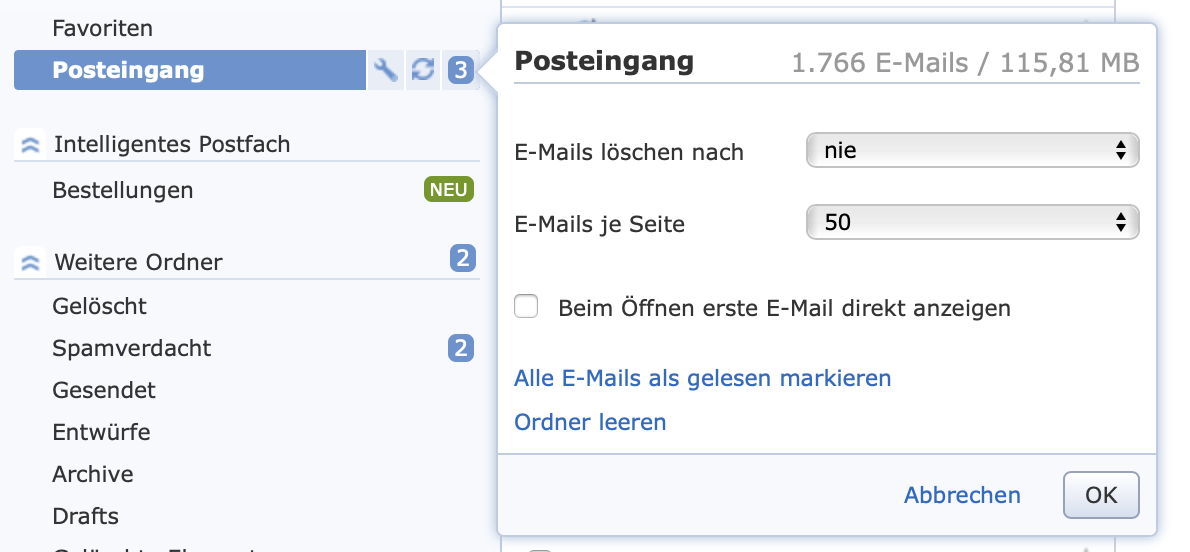
Task: Click 'Alle E-Mails als gelesen markieren'
Action: point(702,378)
